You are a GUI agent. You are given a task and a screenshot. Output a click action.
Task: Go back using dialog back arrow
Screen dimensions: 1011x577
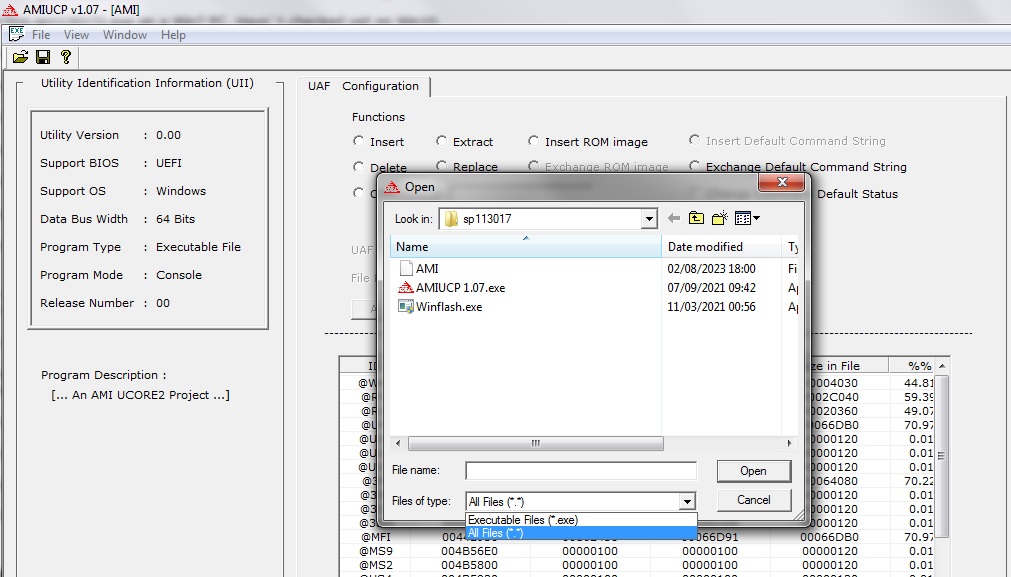[674, 218]
